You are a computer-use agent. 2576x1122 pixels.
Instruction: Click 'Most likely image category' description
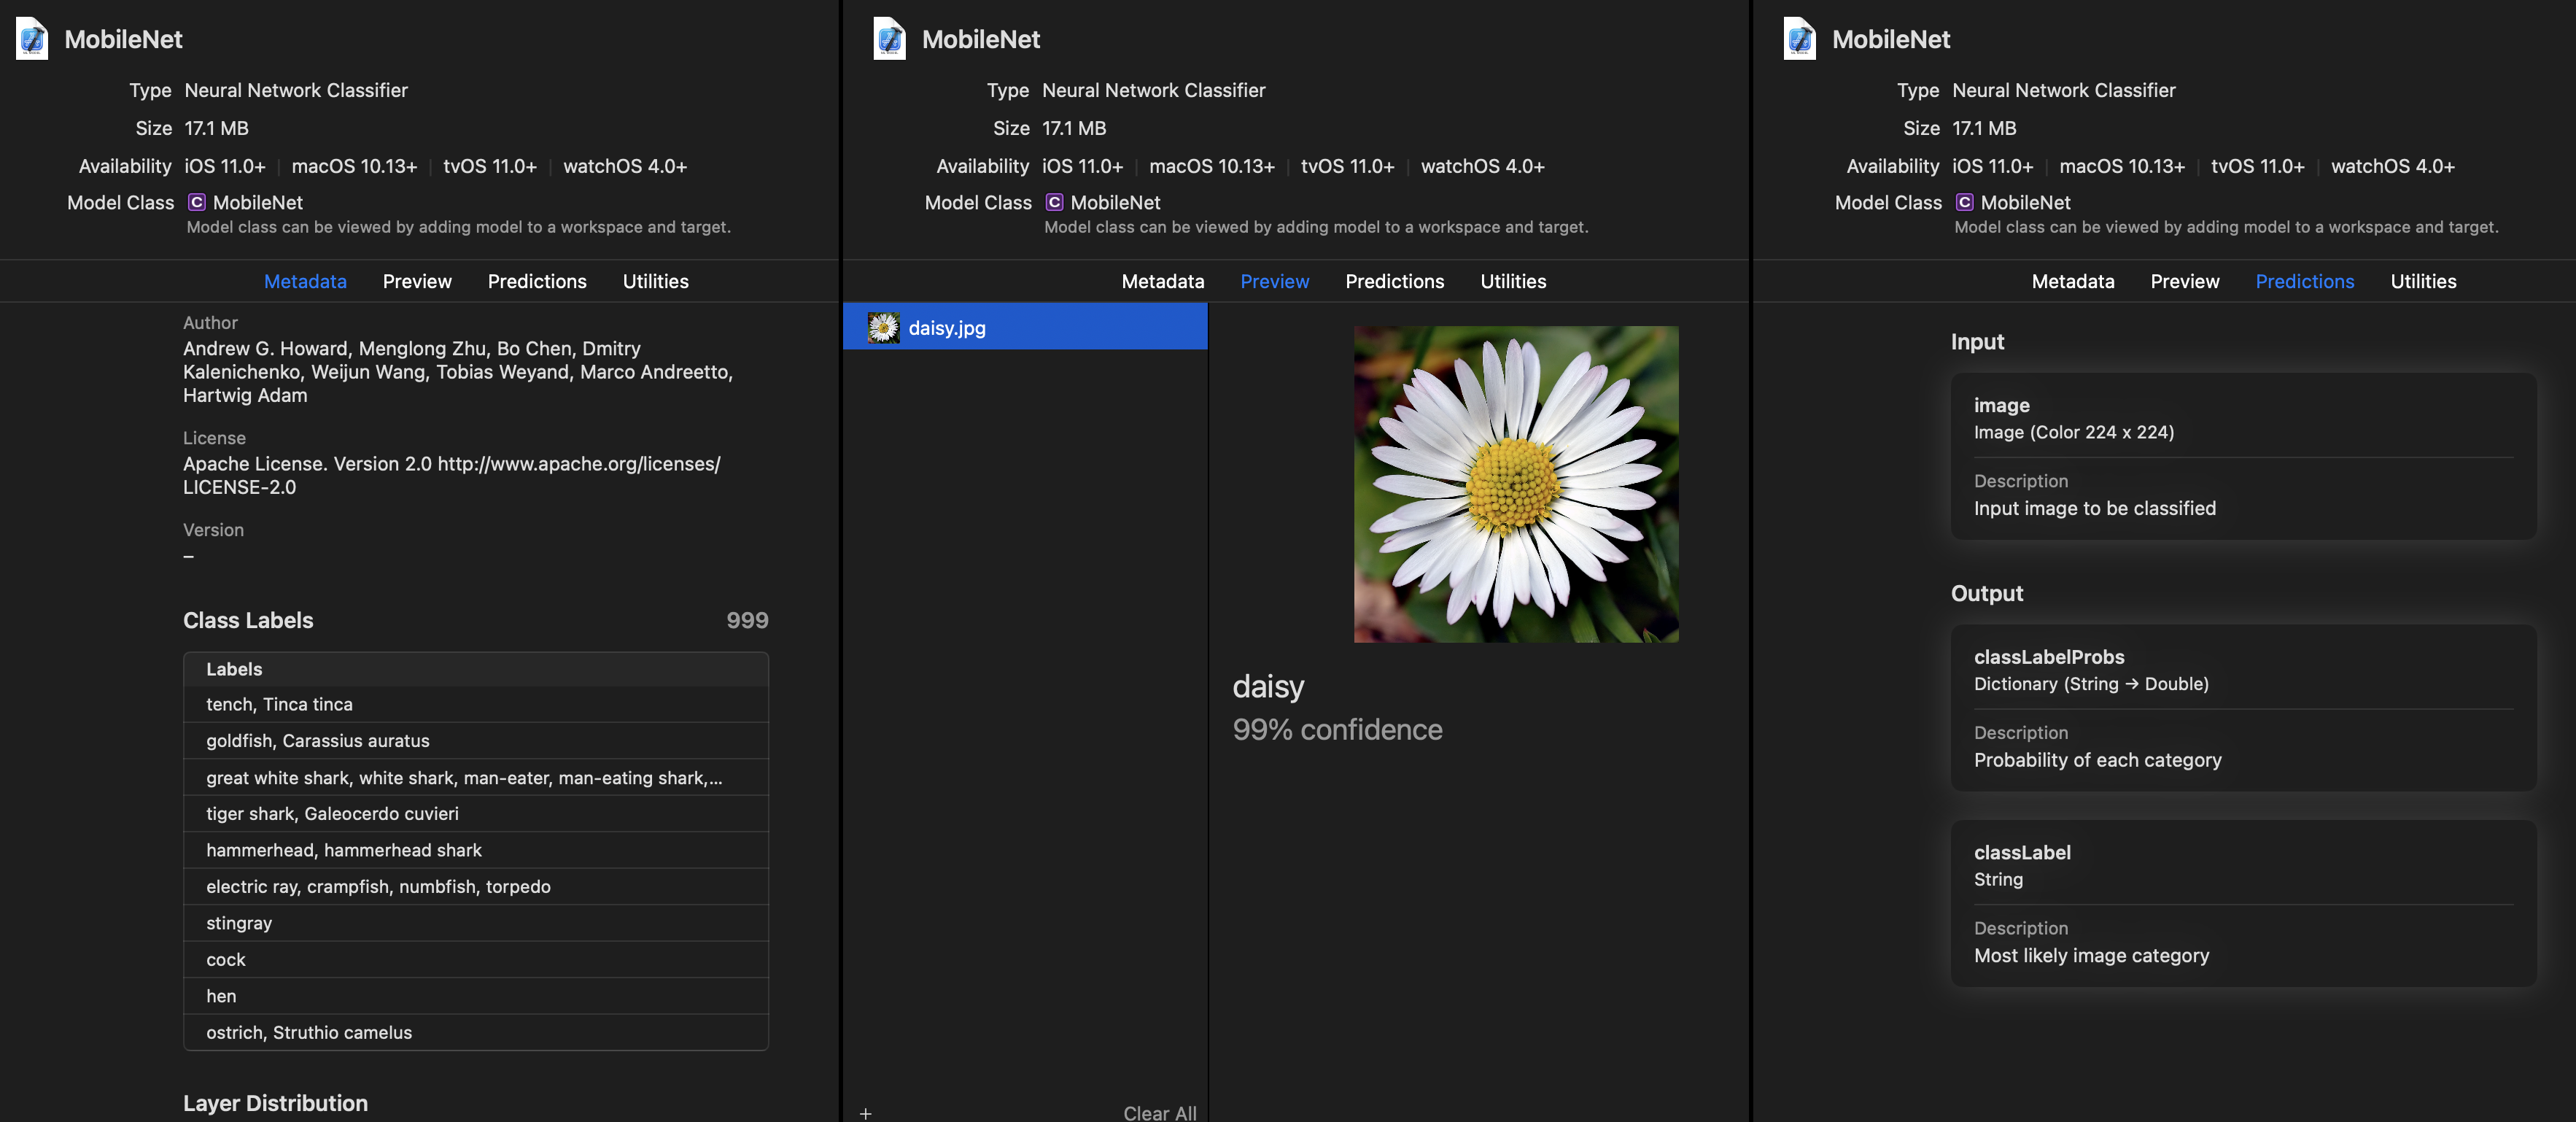click(x=2091, y=955)
